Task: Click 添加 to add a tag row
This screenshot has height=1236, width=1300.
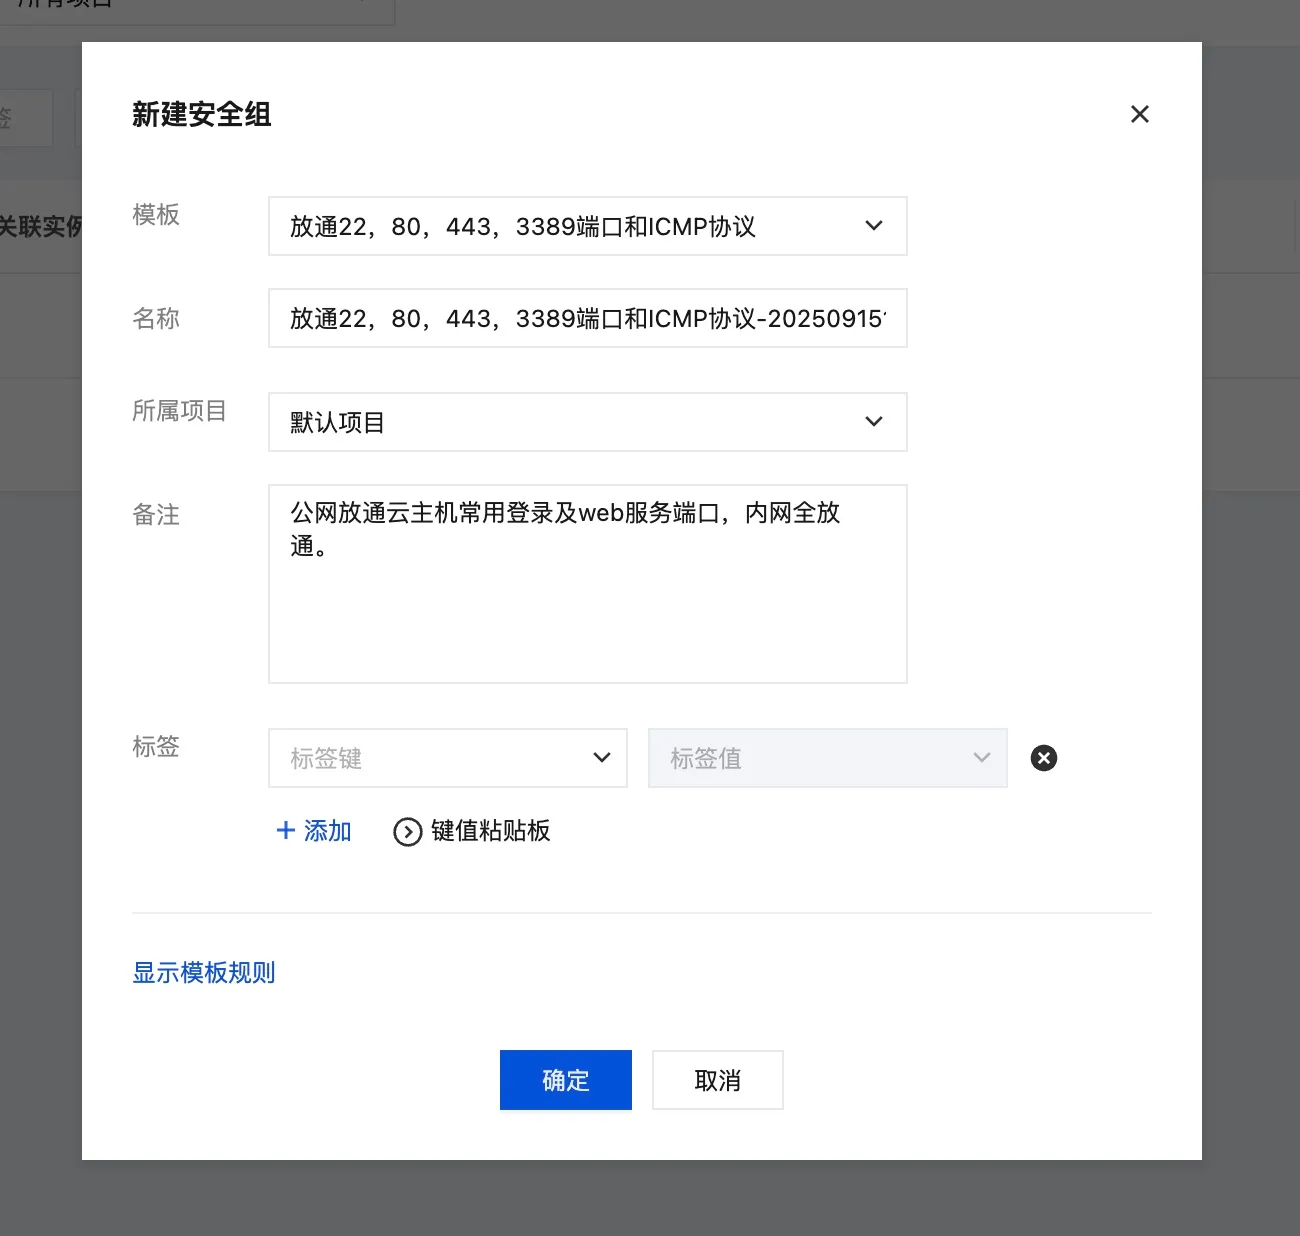Action: click(x=327, y=831)
